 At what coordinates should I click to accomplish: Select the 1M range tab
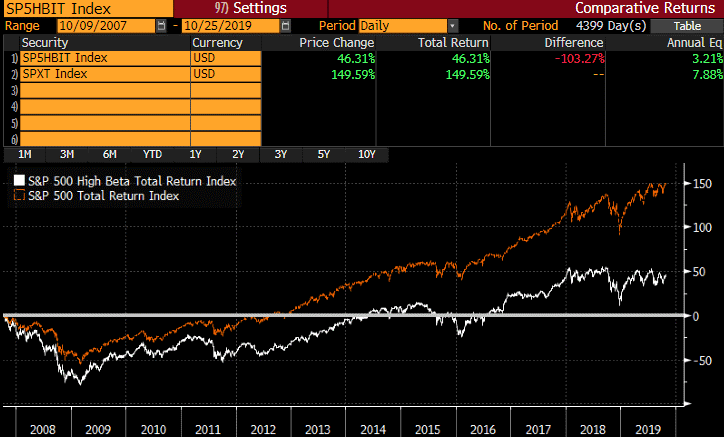pyautogui.click(x=24, y=154)
